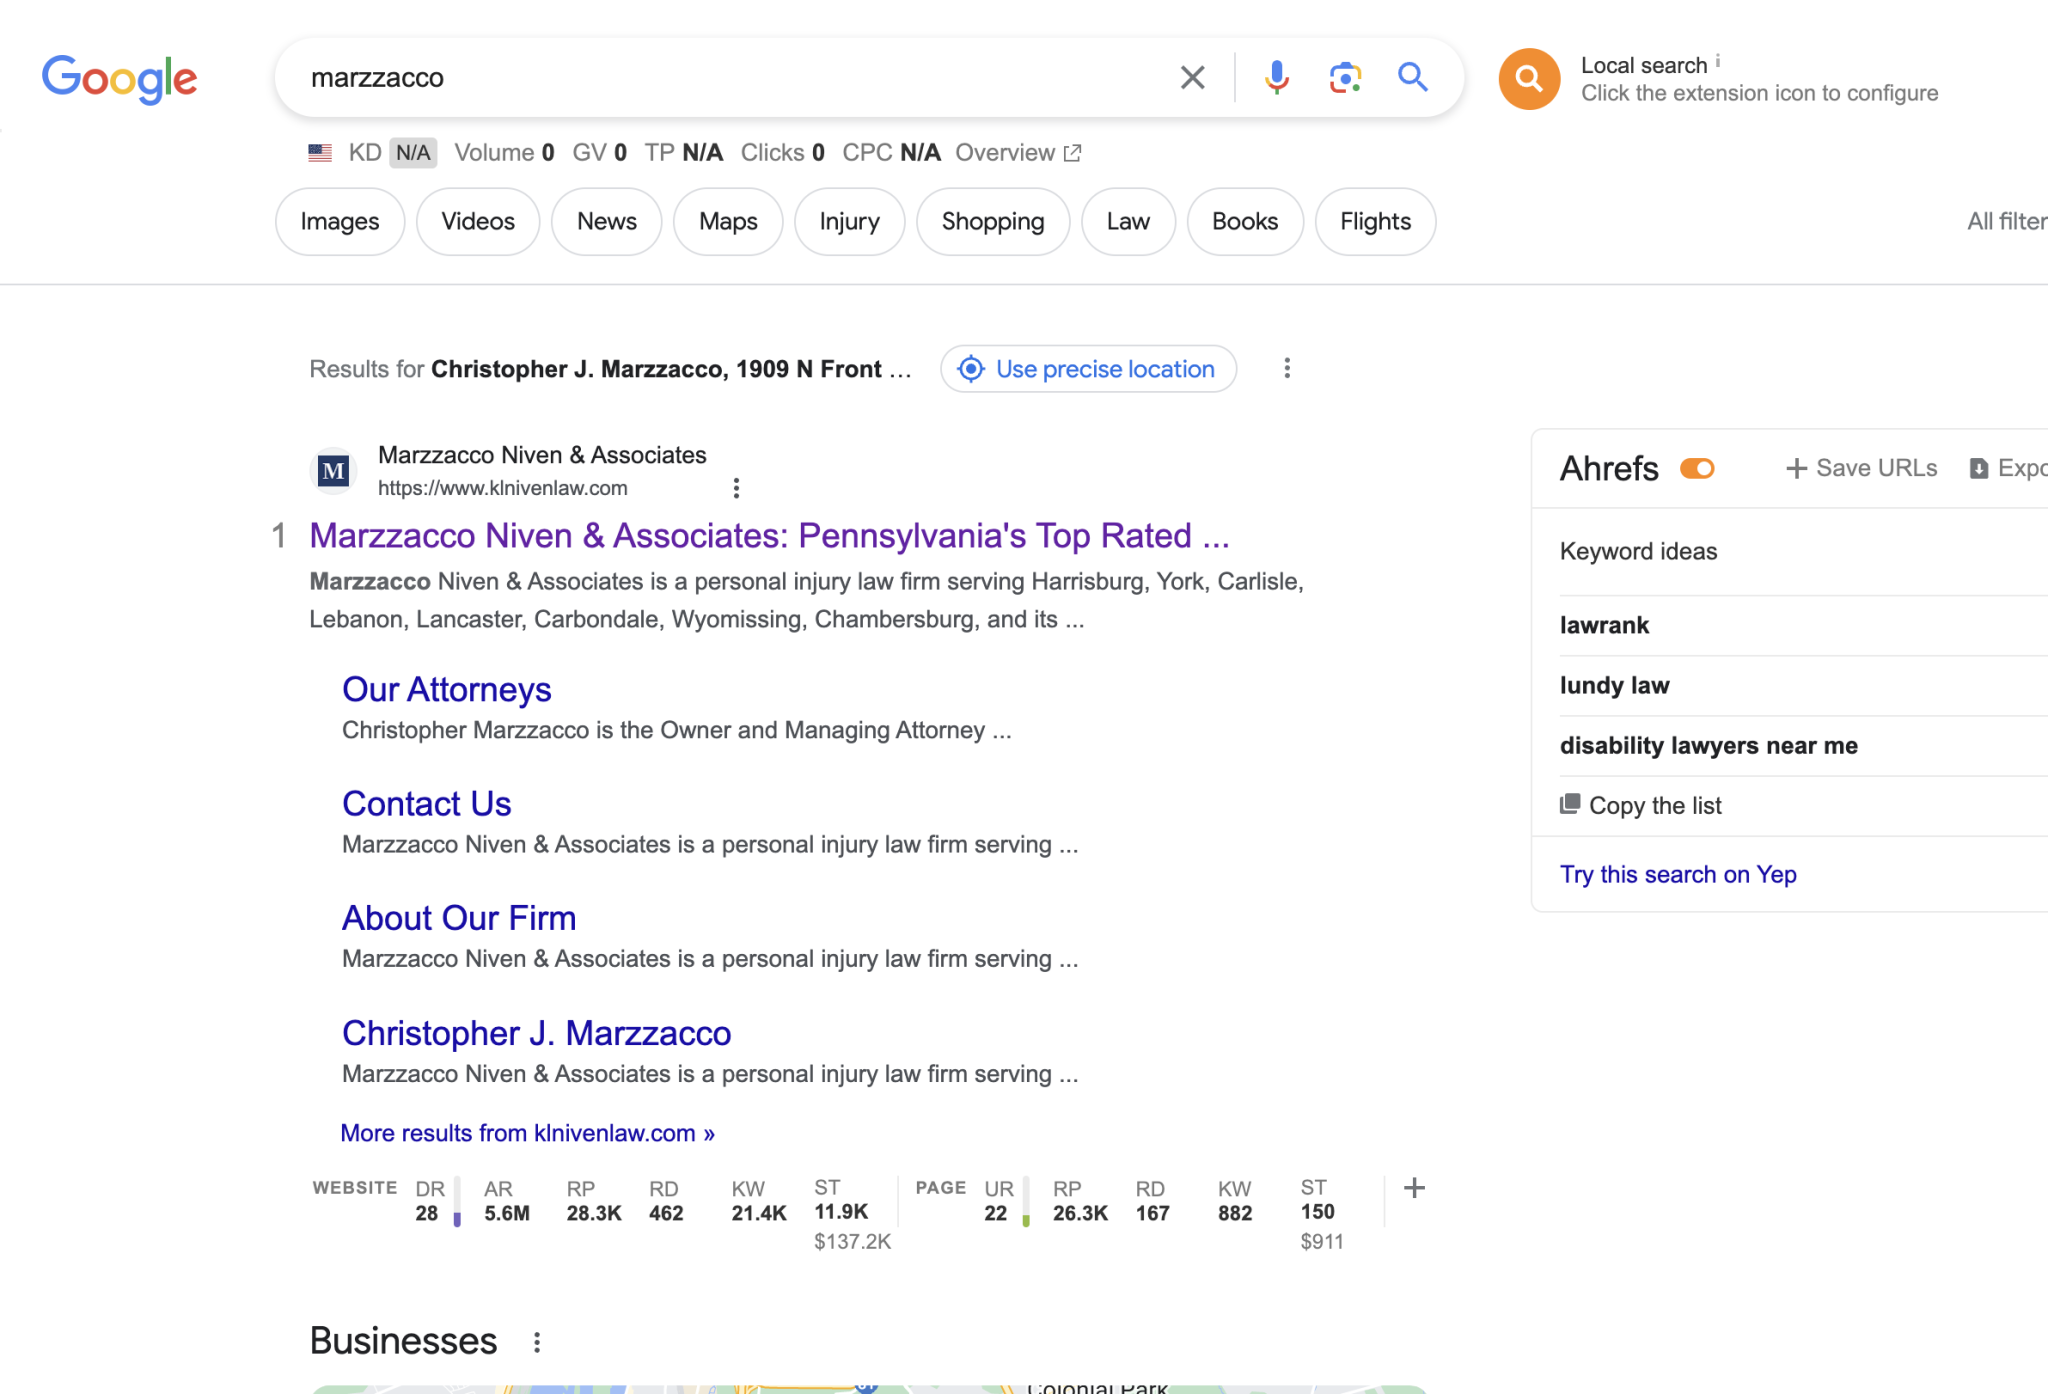The width and height of the screenshot is (2048, 1394).
Task: Open Google Lens image search icon
Action: [x=1345, y=78]
